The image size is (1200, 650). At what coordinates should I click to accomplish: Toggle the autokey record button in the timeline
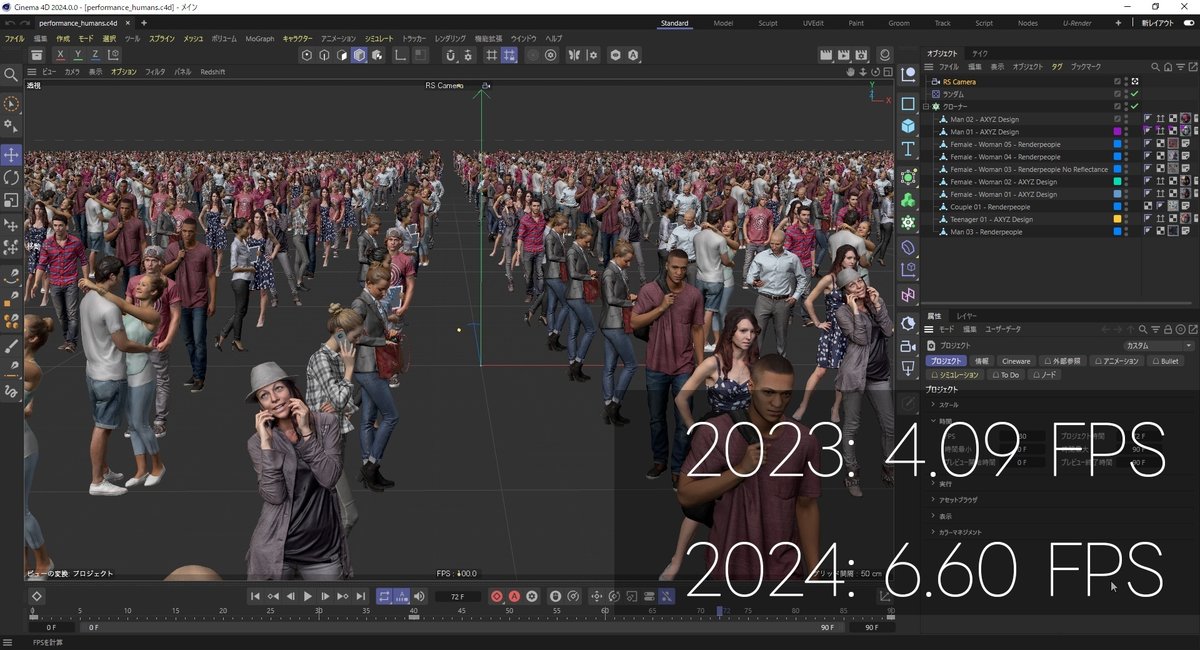pyautogui.click(x=517, y=596)
